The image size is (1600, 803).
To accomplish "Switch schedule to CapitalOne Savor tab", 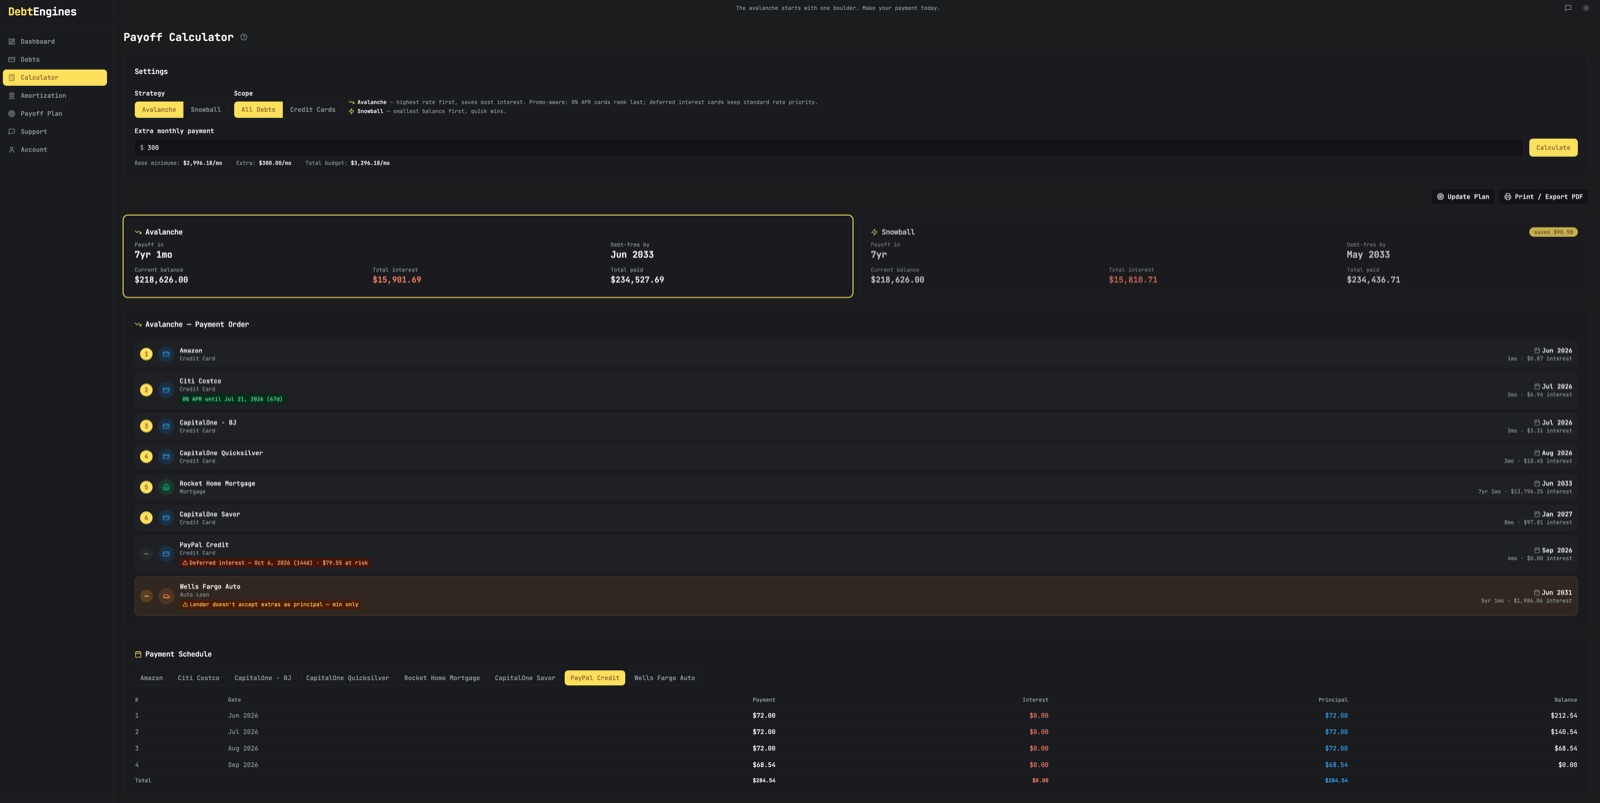I will [525, 678].
